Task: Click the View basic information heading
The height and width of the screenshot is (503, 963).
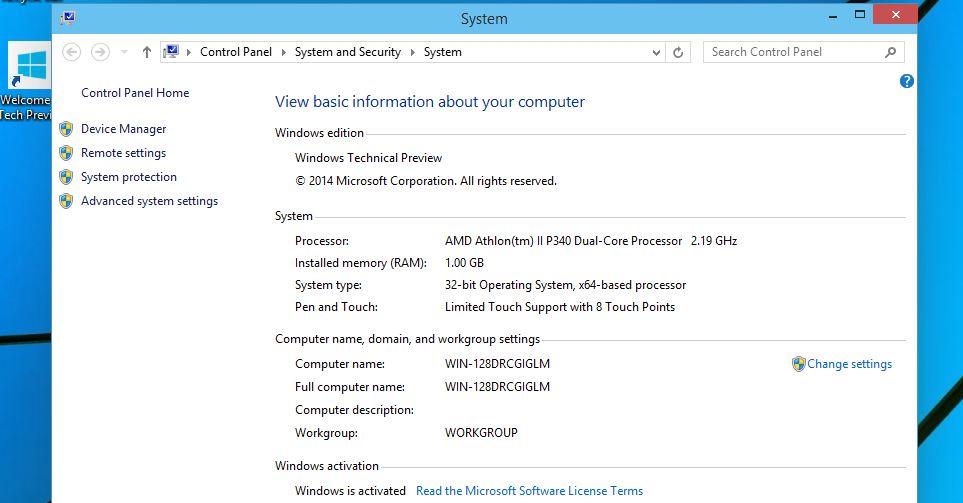Action: tap(430, 102)
